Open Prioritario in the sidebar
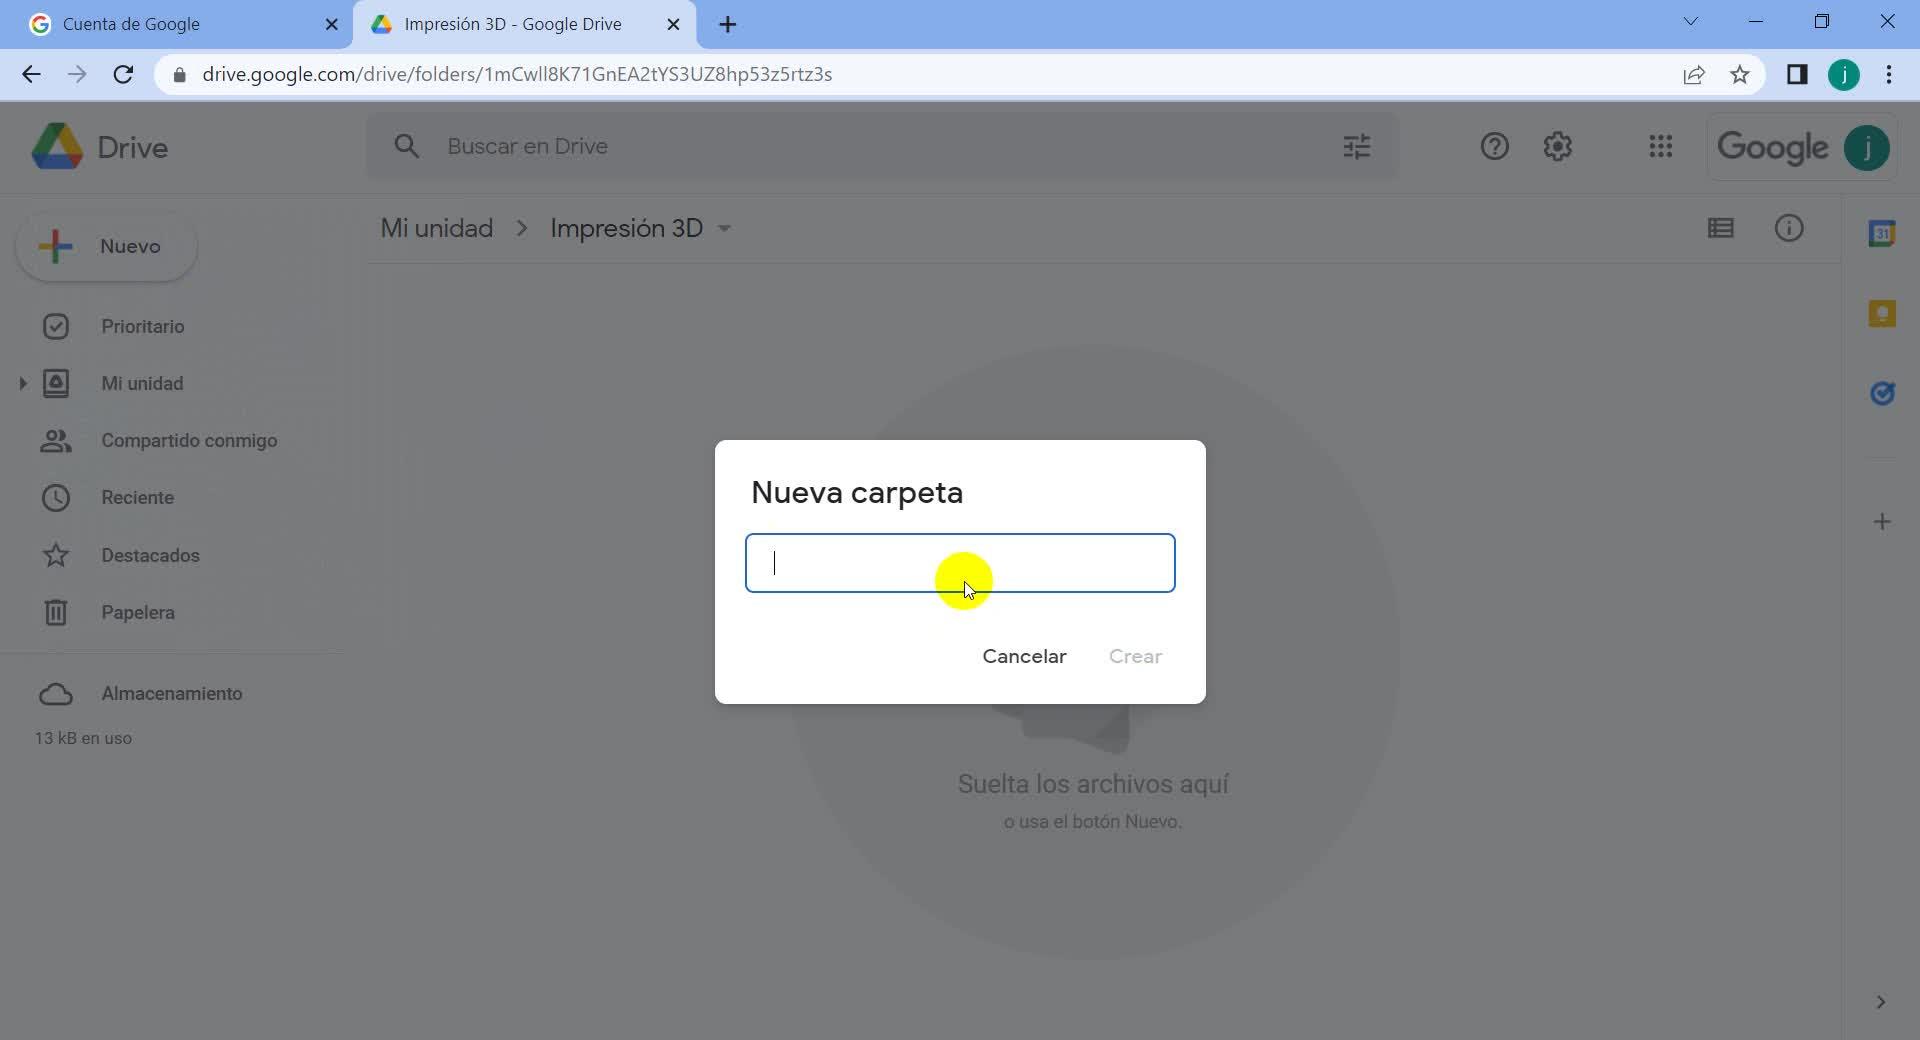Screen dimensions: 1920x1040 tap(142, 327)
